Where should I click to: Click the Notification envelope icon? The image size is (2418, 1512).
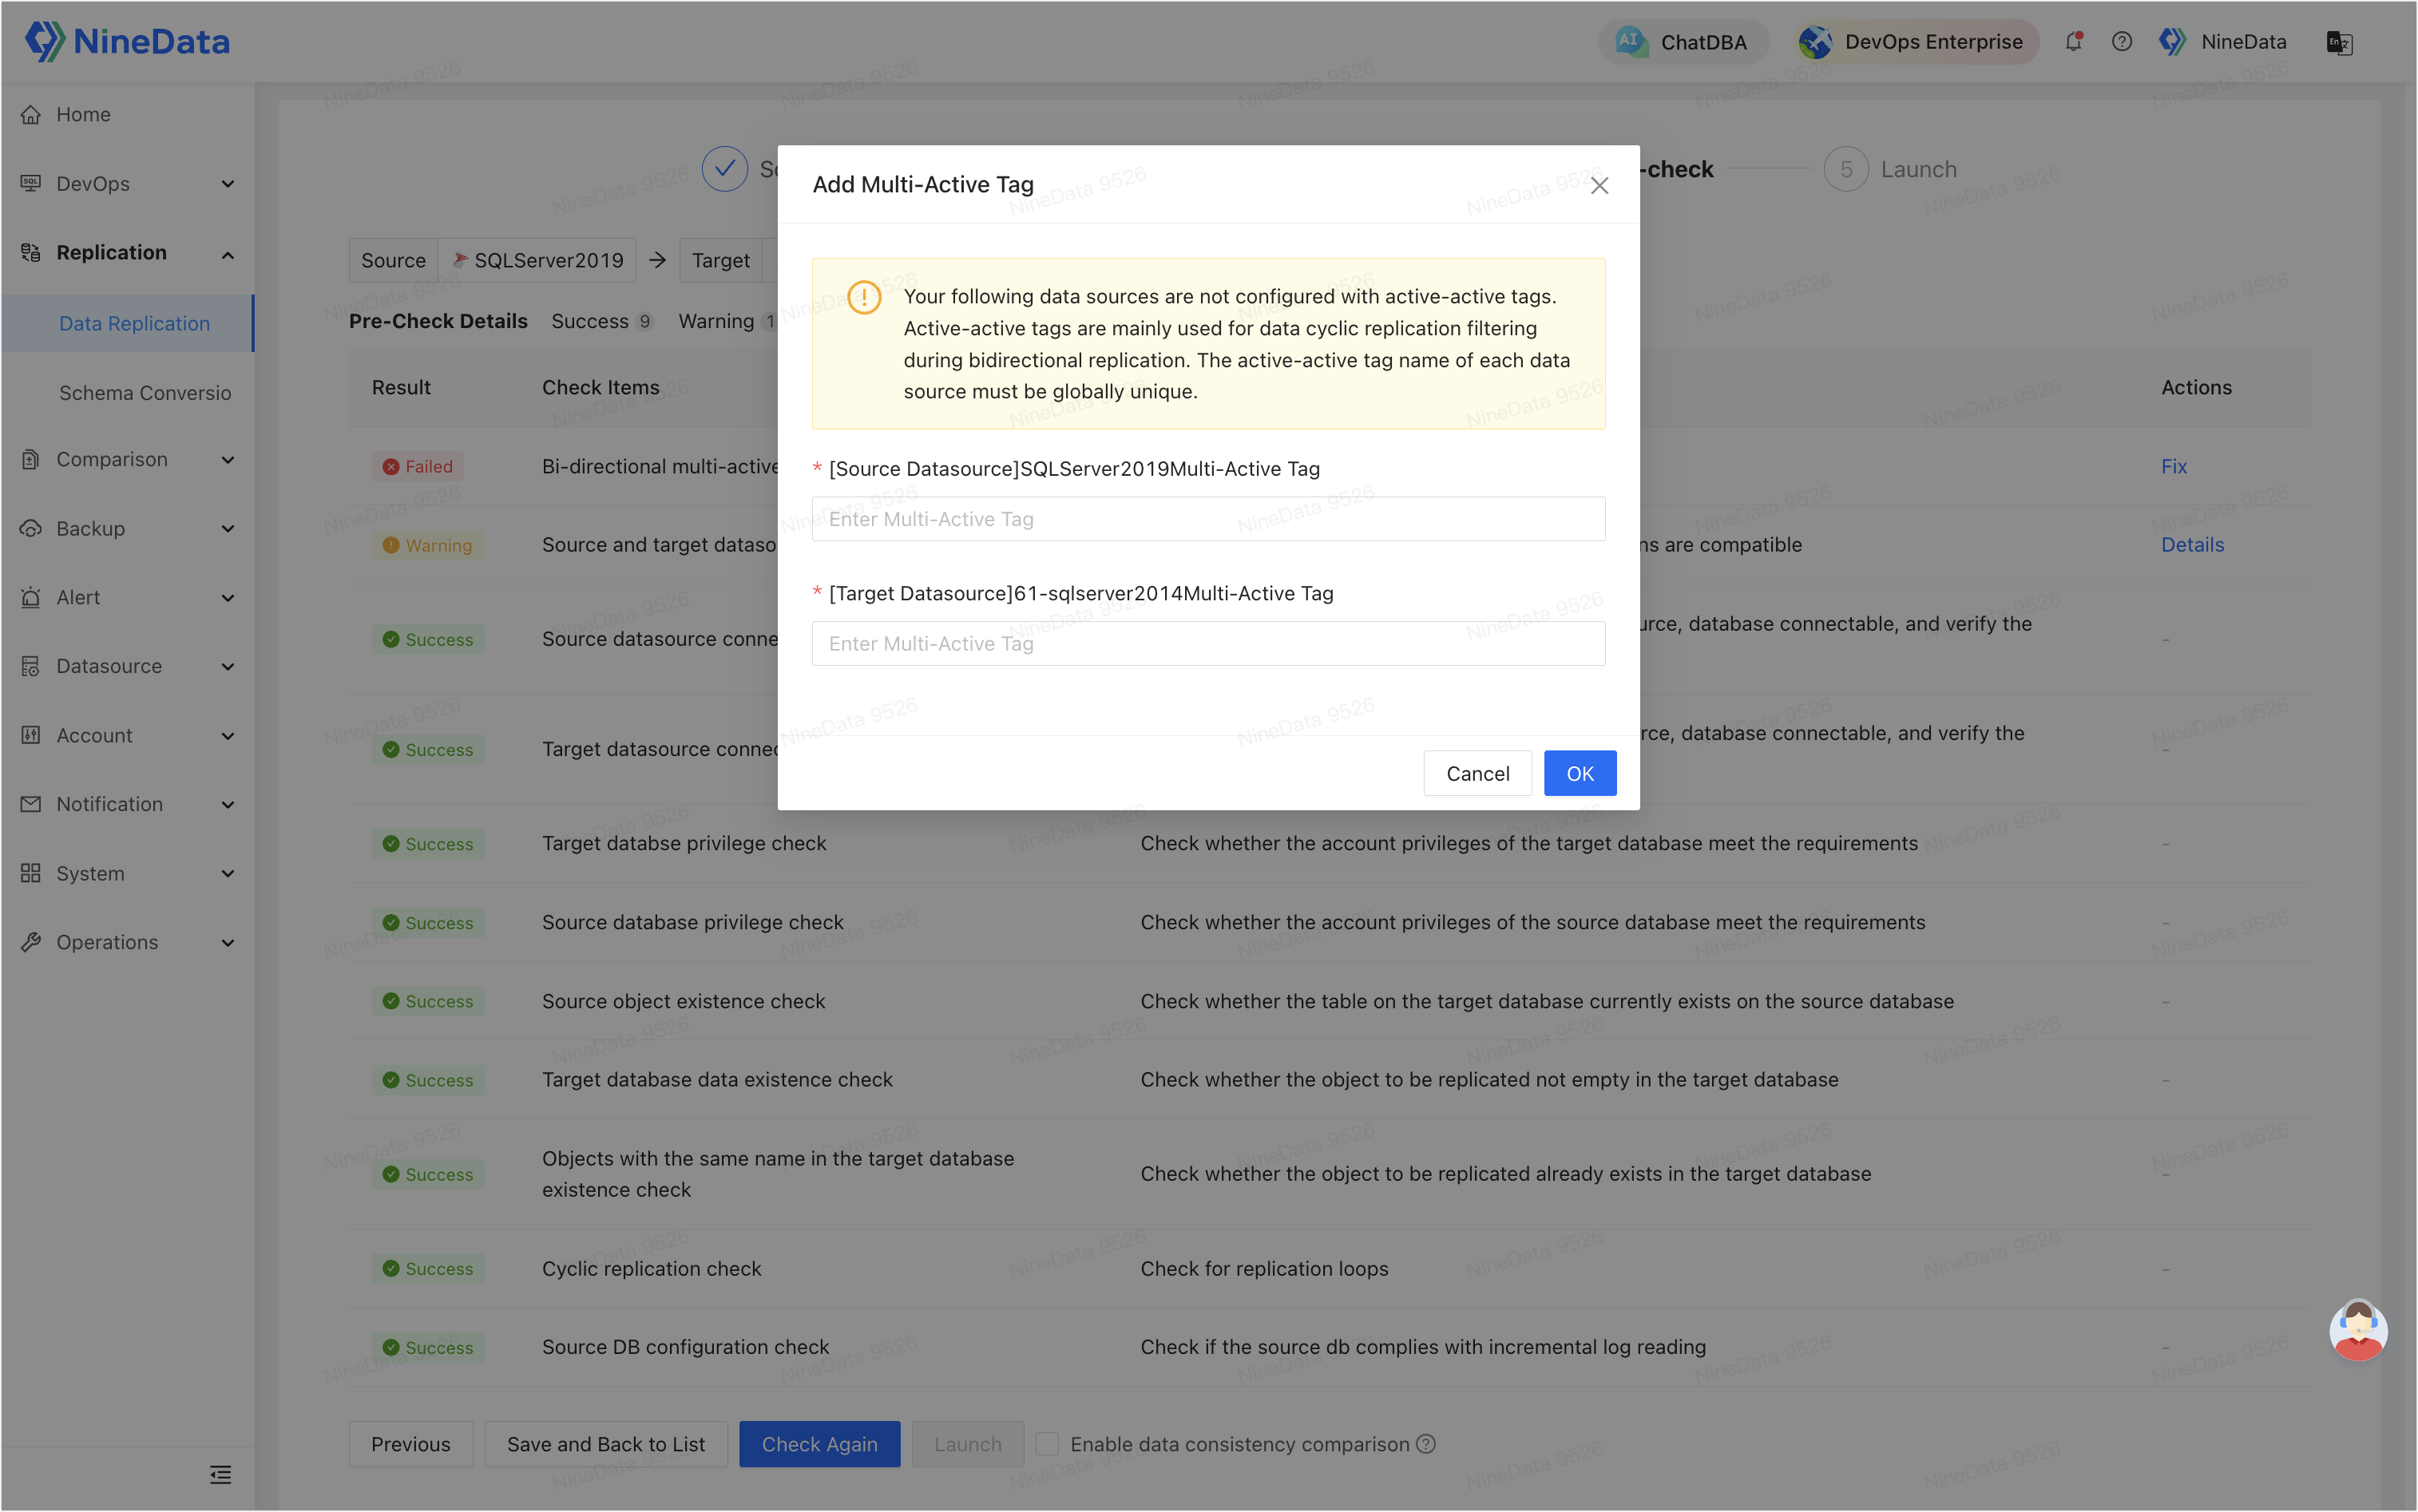click(31, 804)
